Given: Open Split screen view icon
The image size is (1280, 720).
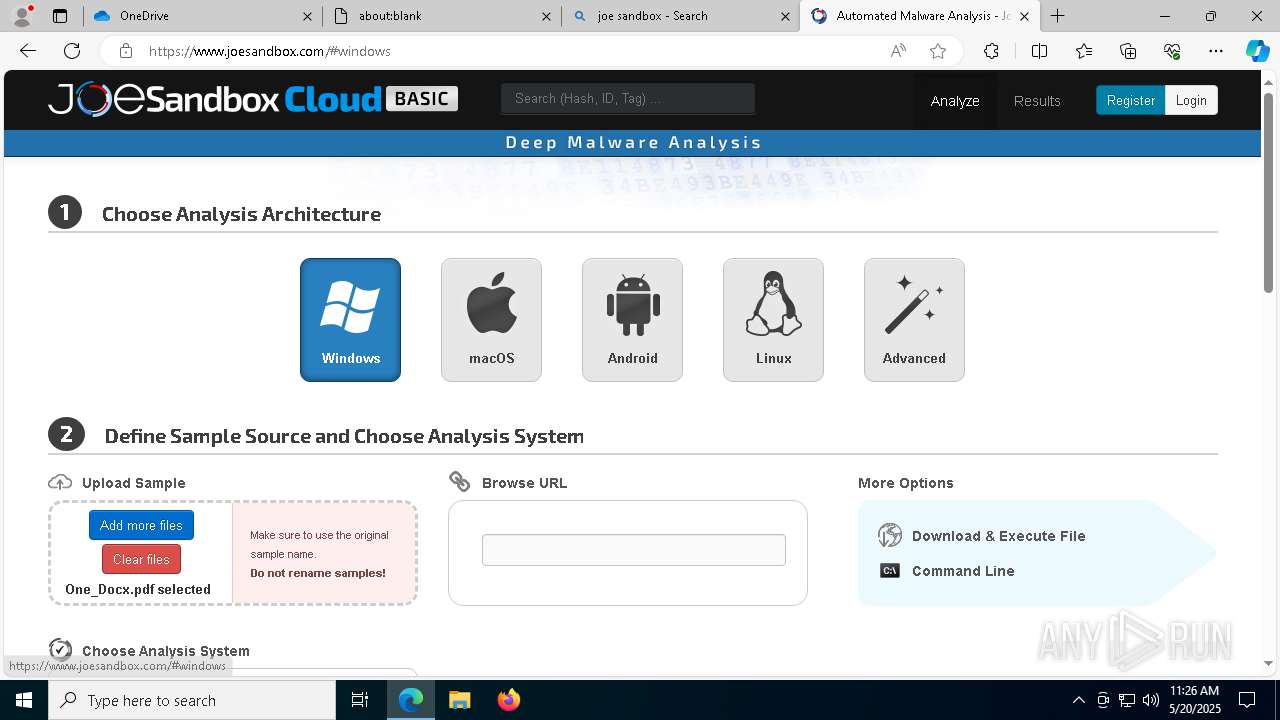Looking at the screenshot, I should pyautogui.click(x=1039, y=51).
